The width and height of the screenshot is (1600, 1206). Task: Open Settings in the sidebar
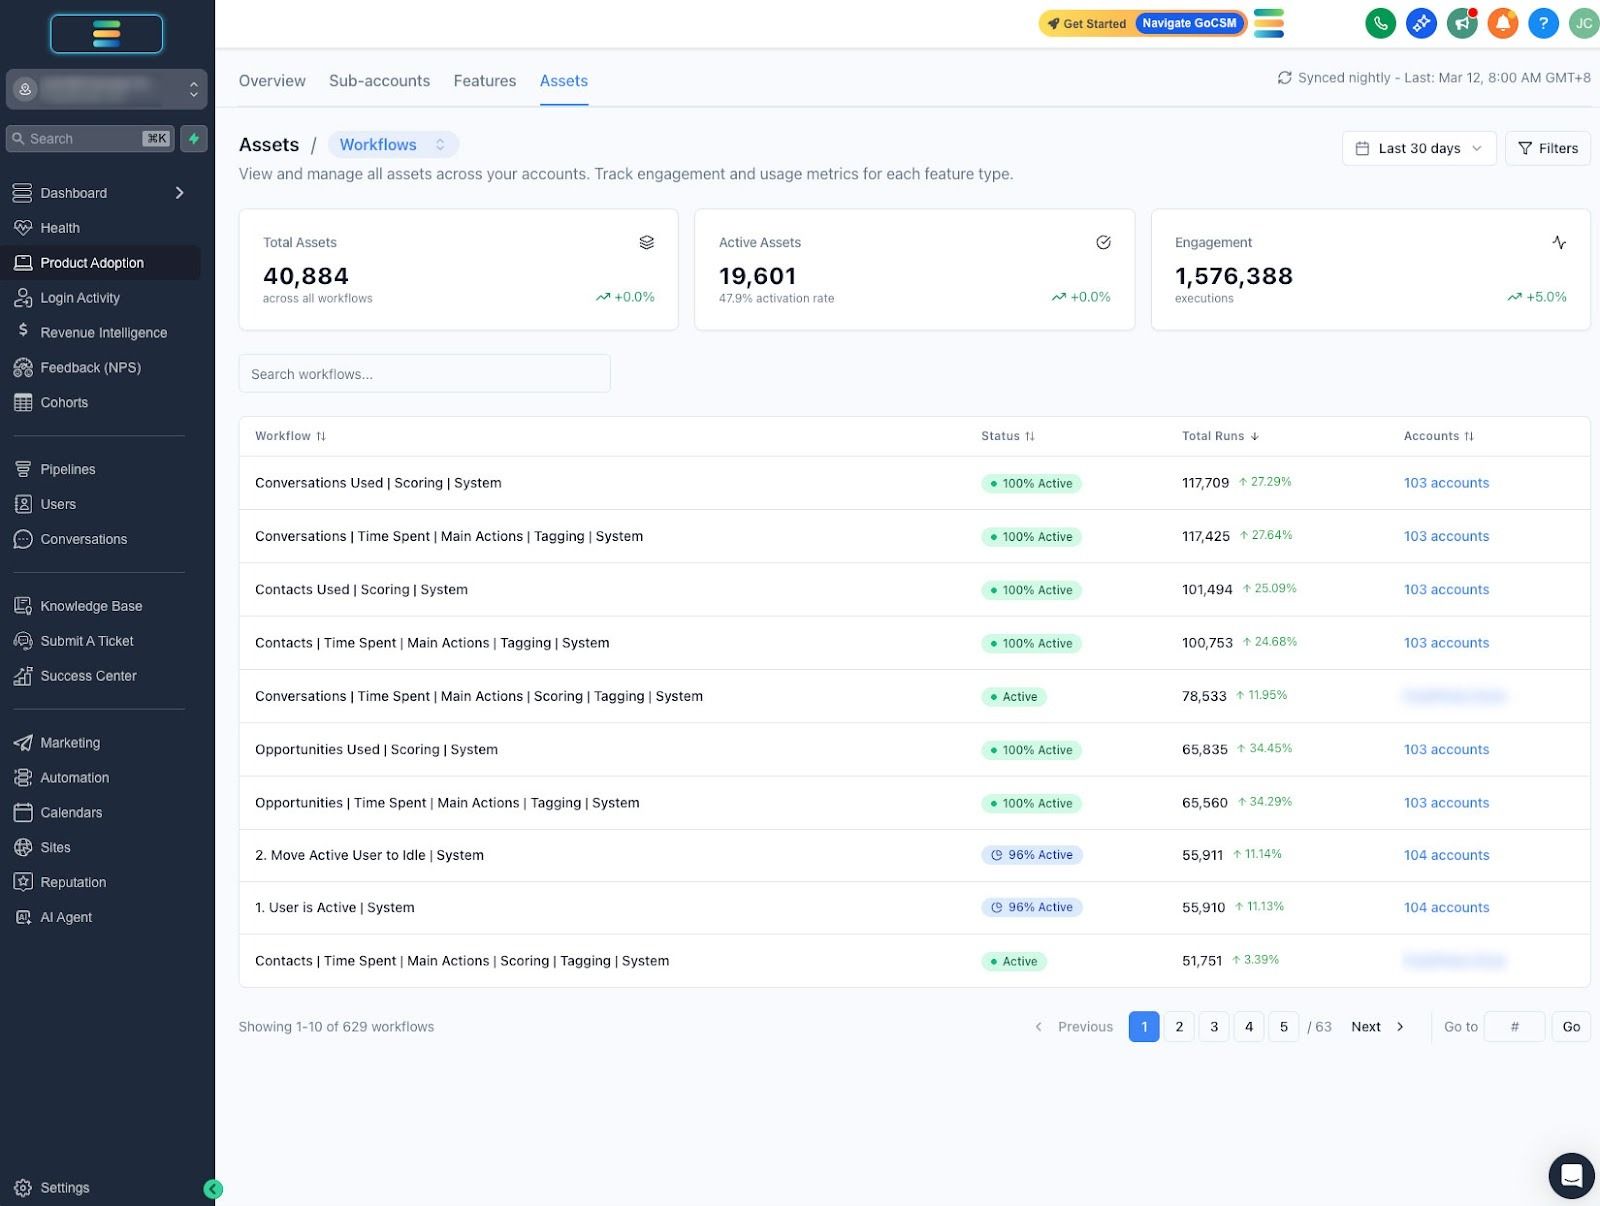click(64, 1188)
